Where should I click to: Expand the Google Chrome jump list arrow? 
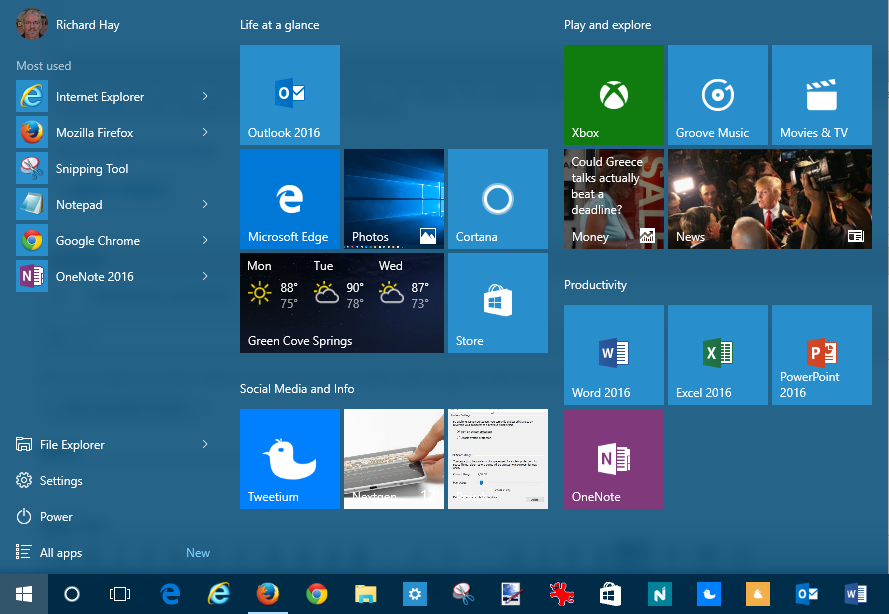pos(205,241)
